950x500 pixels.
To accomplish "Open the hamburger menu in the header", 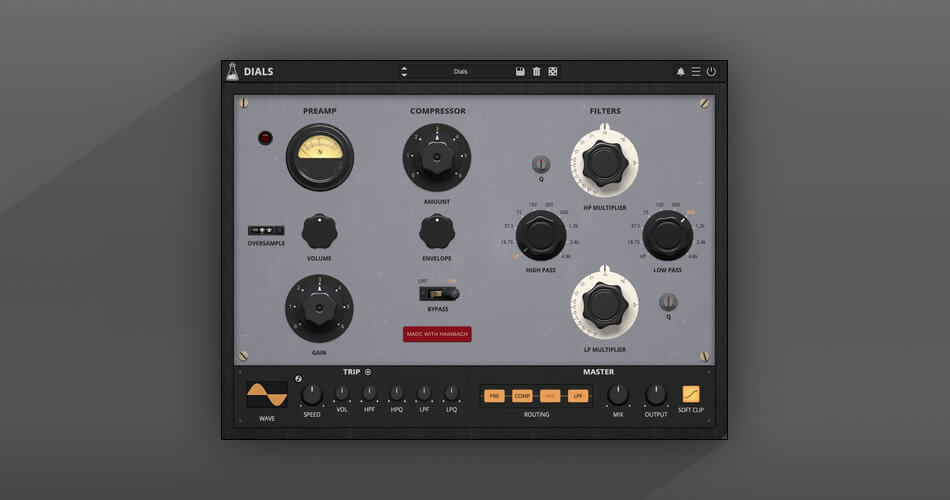I will pos(696,72).
